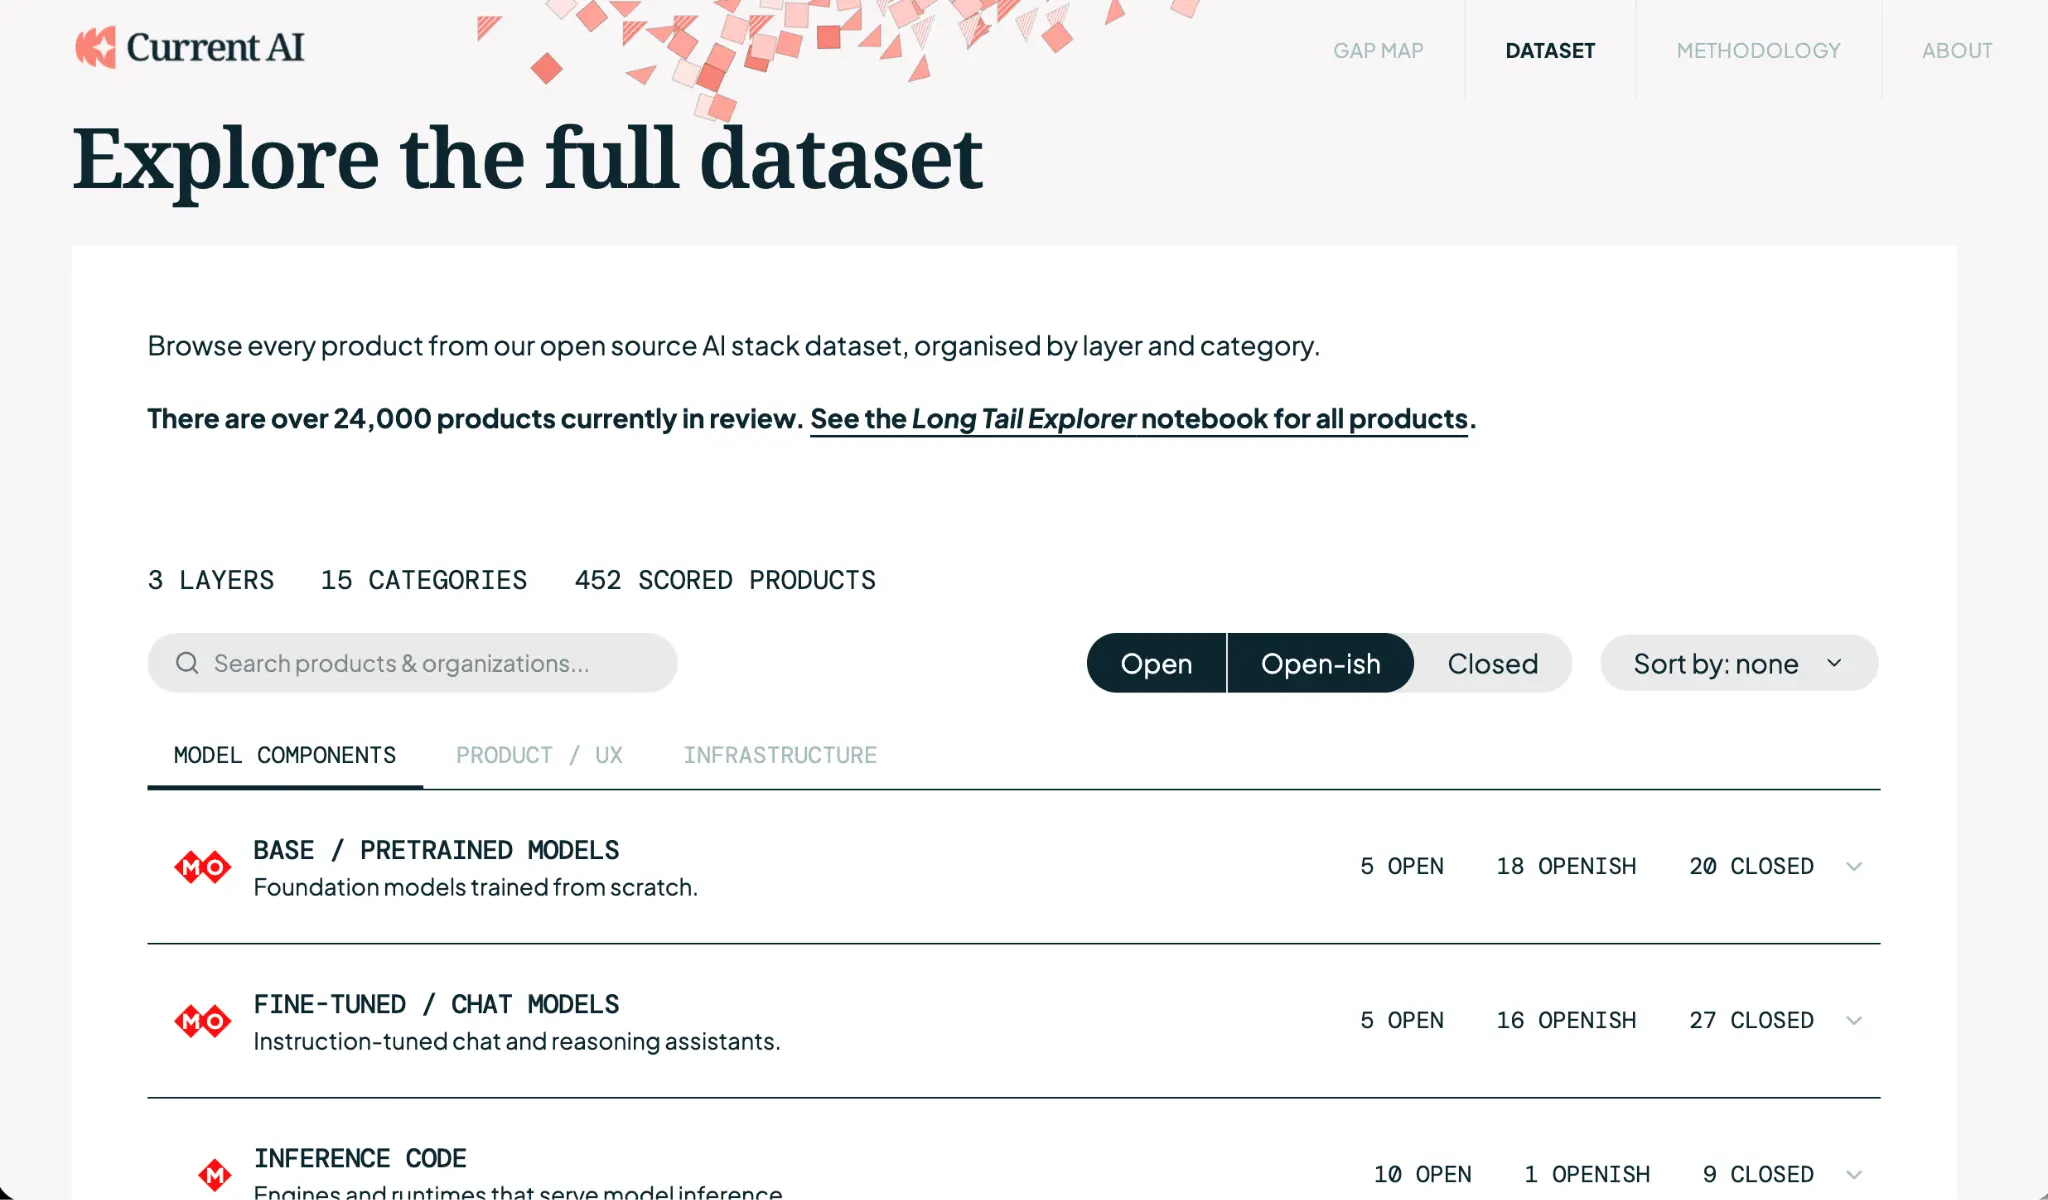Go to the Gap Map page
This screenshot has width=2048, height=1200.
[x=1378, y=50]
